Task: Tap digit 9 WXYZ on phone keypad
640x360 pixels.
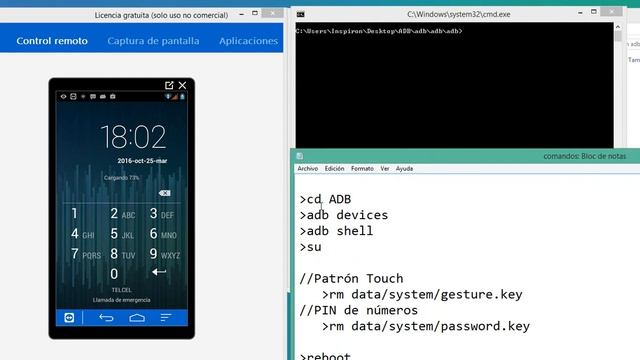Action: [164, 254]
